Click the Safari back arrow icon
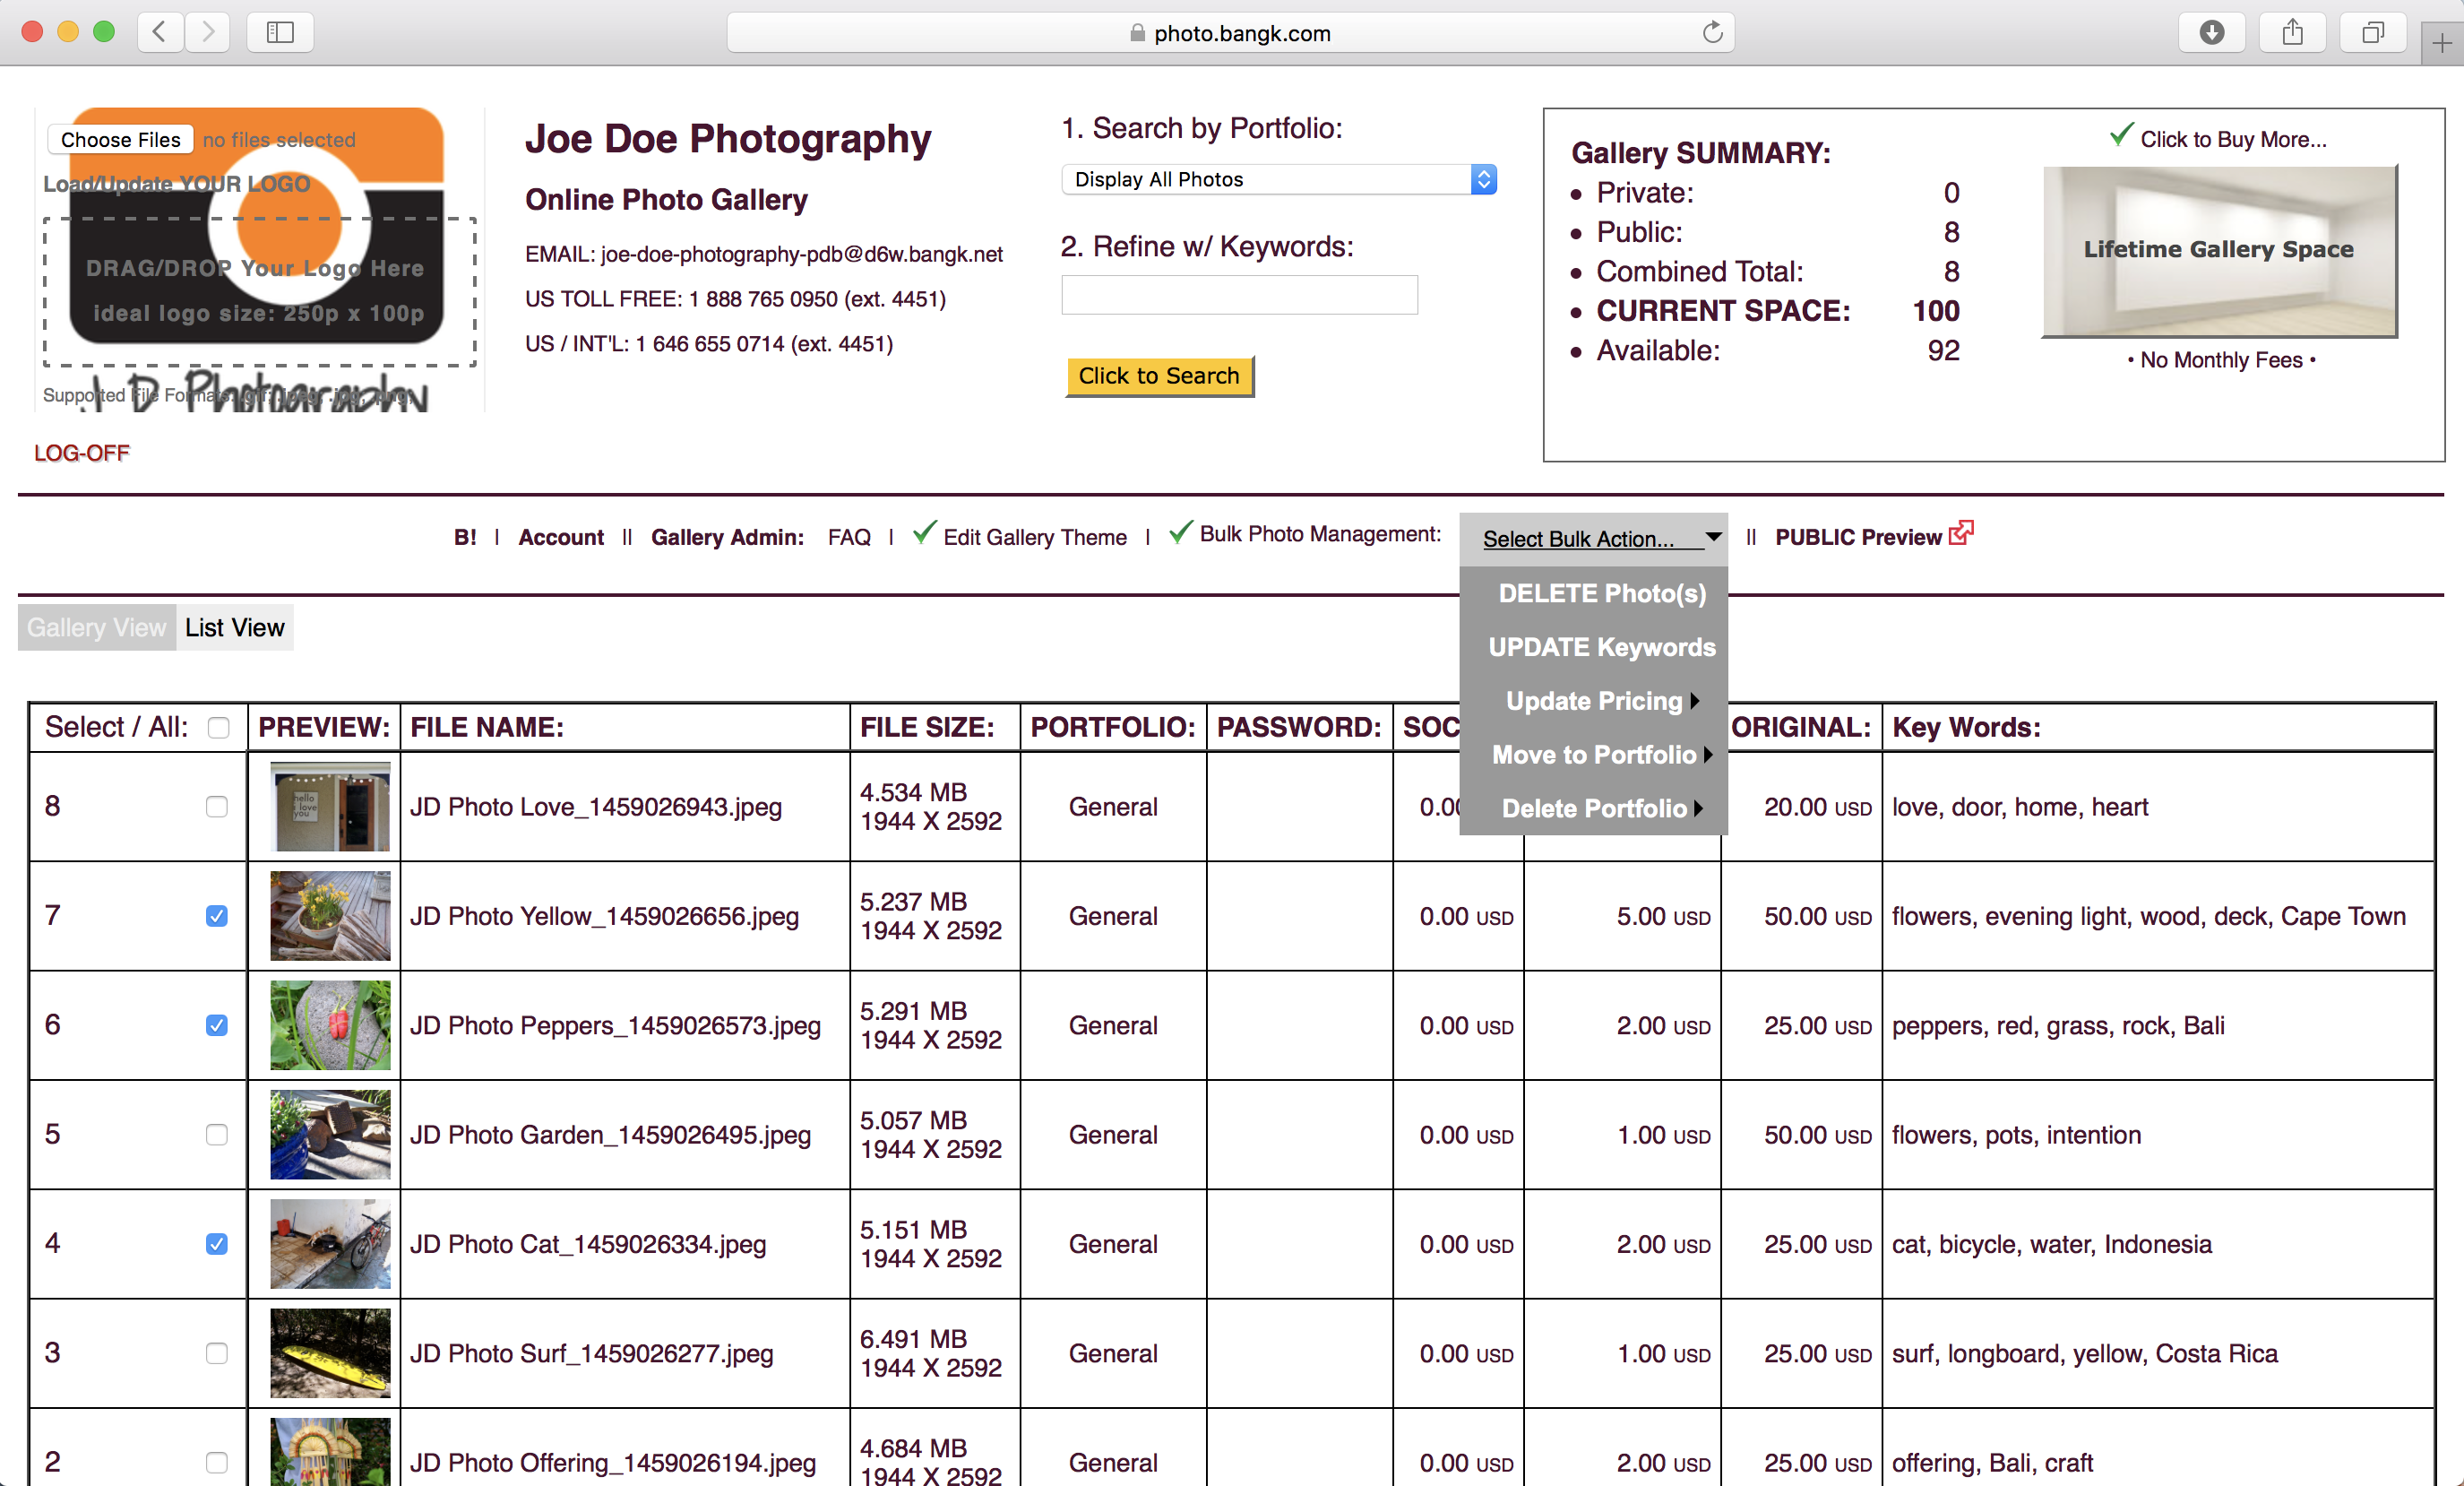The height and width of the screenshot is (1486, 2464). pyautogui.click(x=159, y=32)
